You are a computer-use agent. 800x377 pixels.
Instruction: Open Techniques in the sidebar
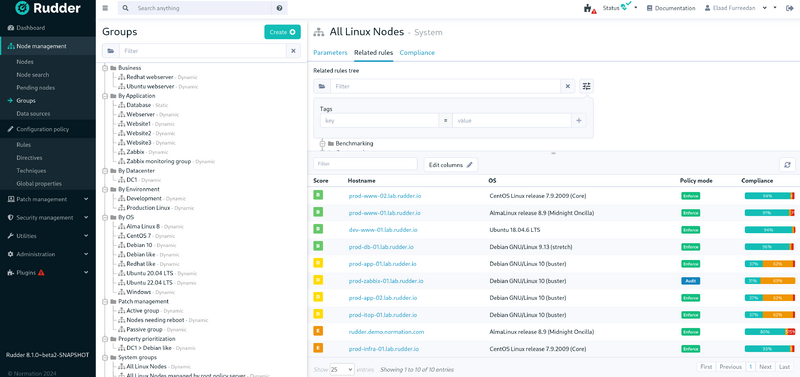click(31, 170)
